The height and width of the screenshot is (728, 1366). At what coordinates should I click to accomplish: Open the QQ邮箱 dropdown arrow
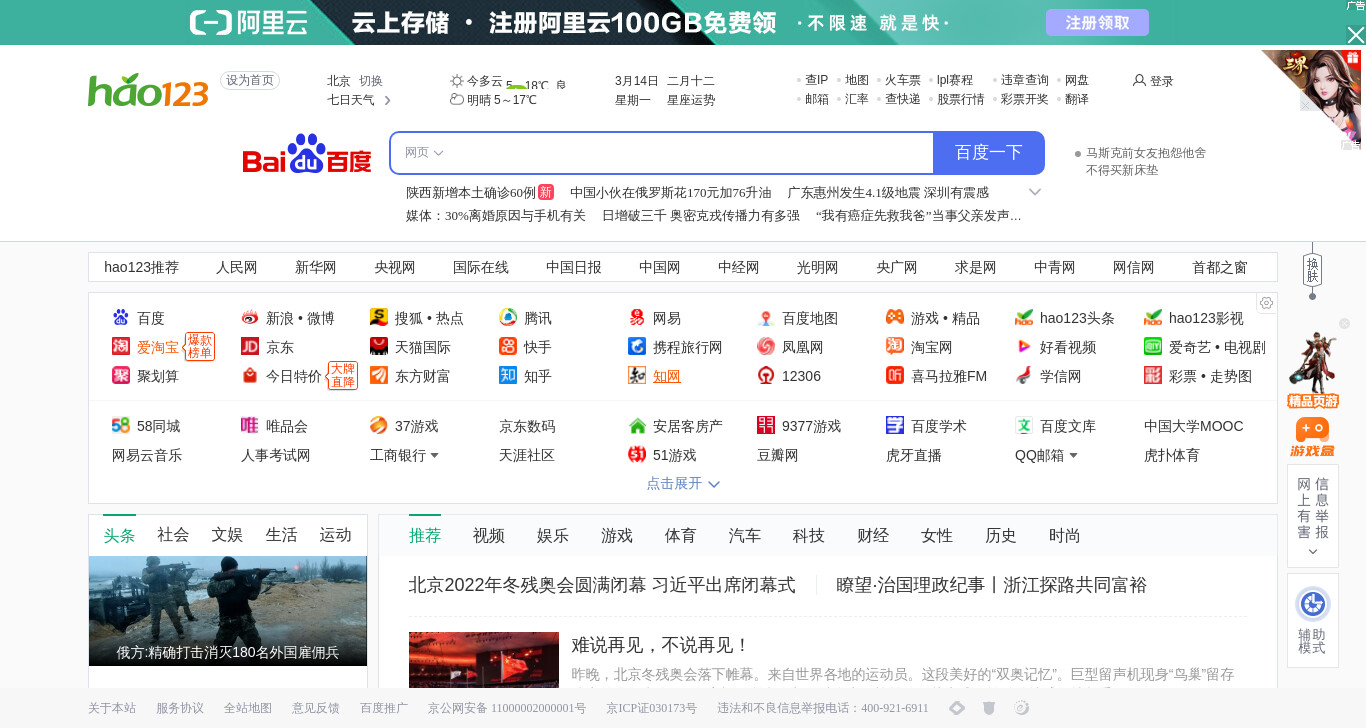click(1074, 455)
